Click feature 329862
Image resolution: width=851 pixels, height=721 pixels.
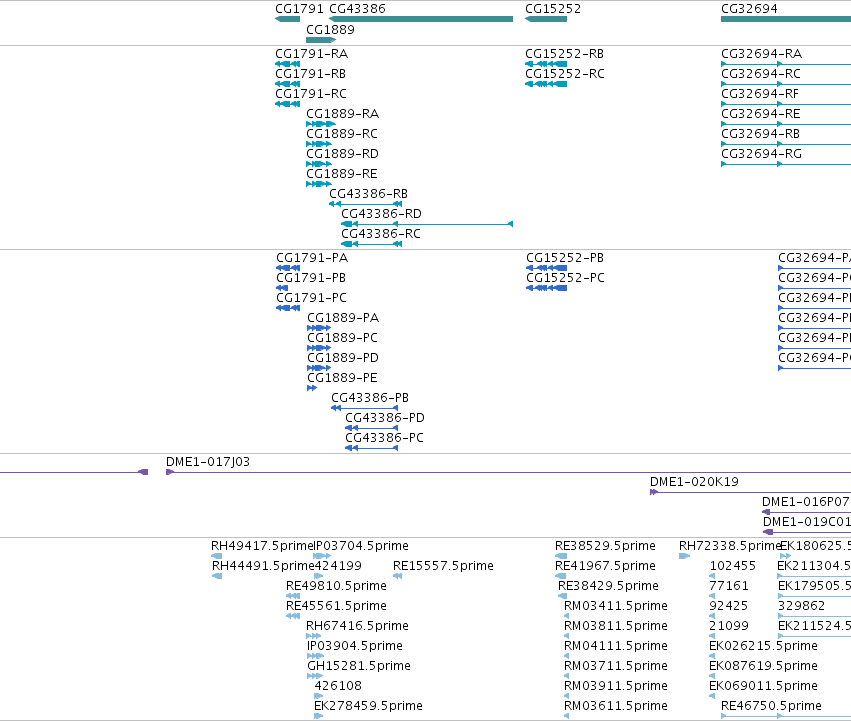[801, 606]
